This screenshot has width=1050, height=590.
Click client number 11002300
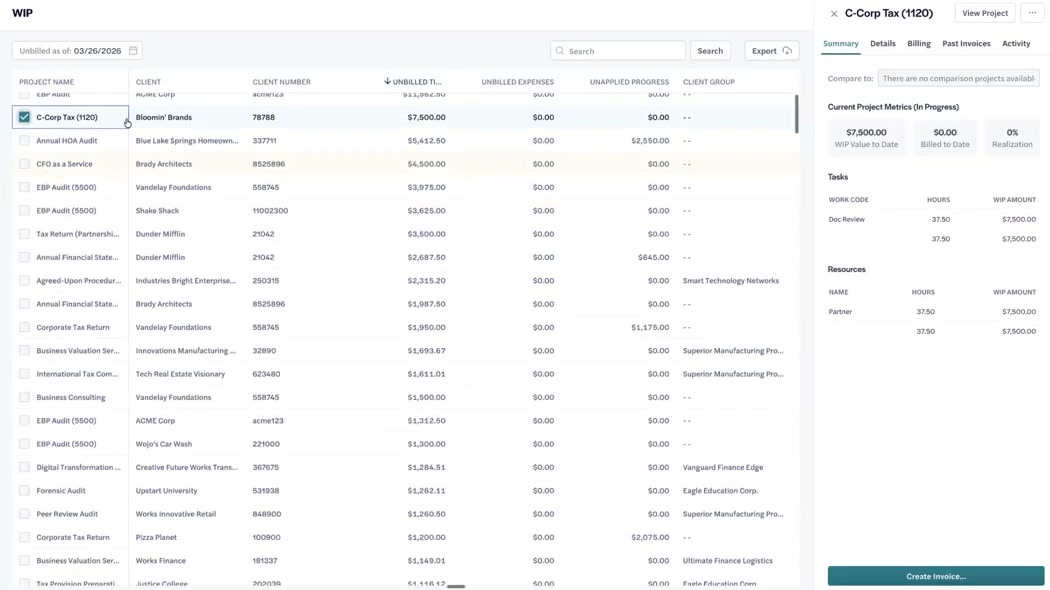[270, 210]
